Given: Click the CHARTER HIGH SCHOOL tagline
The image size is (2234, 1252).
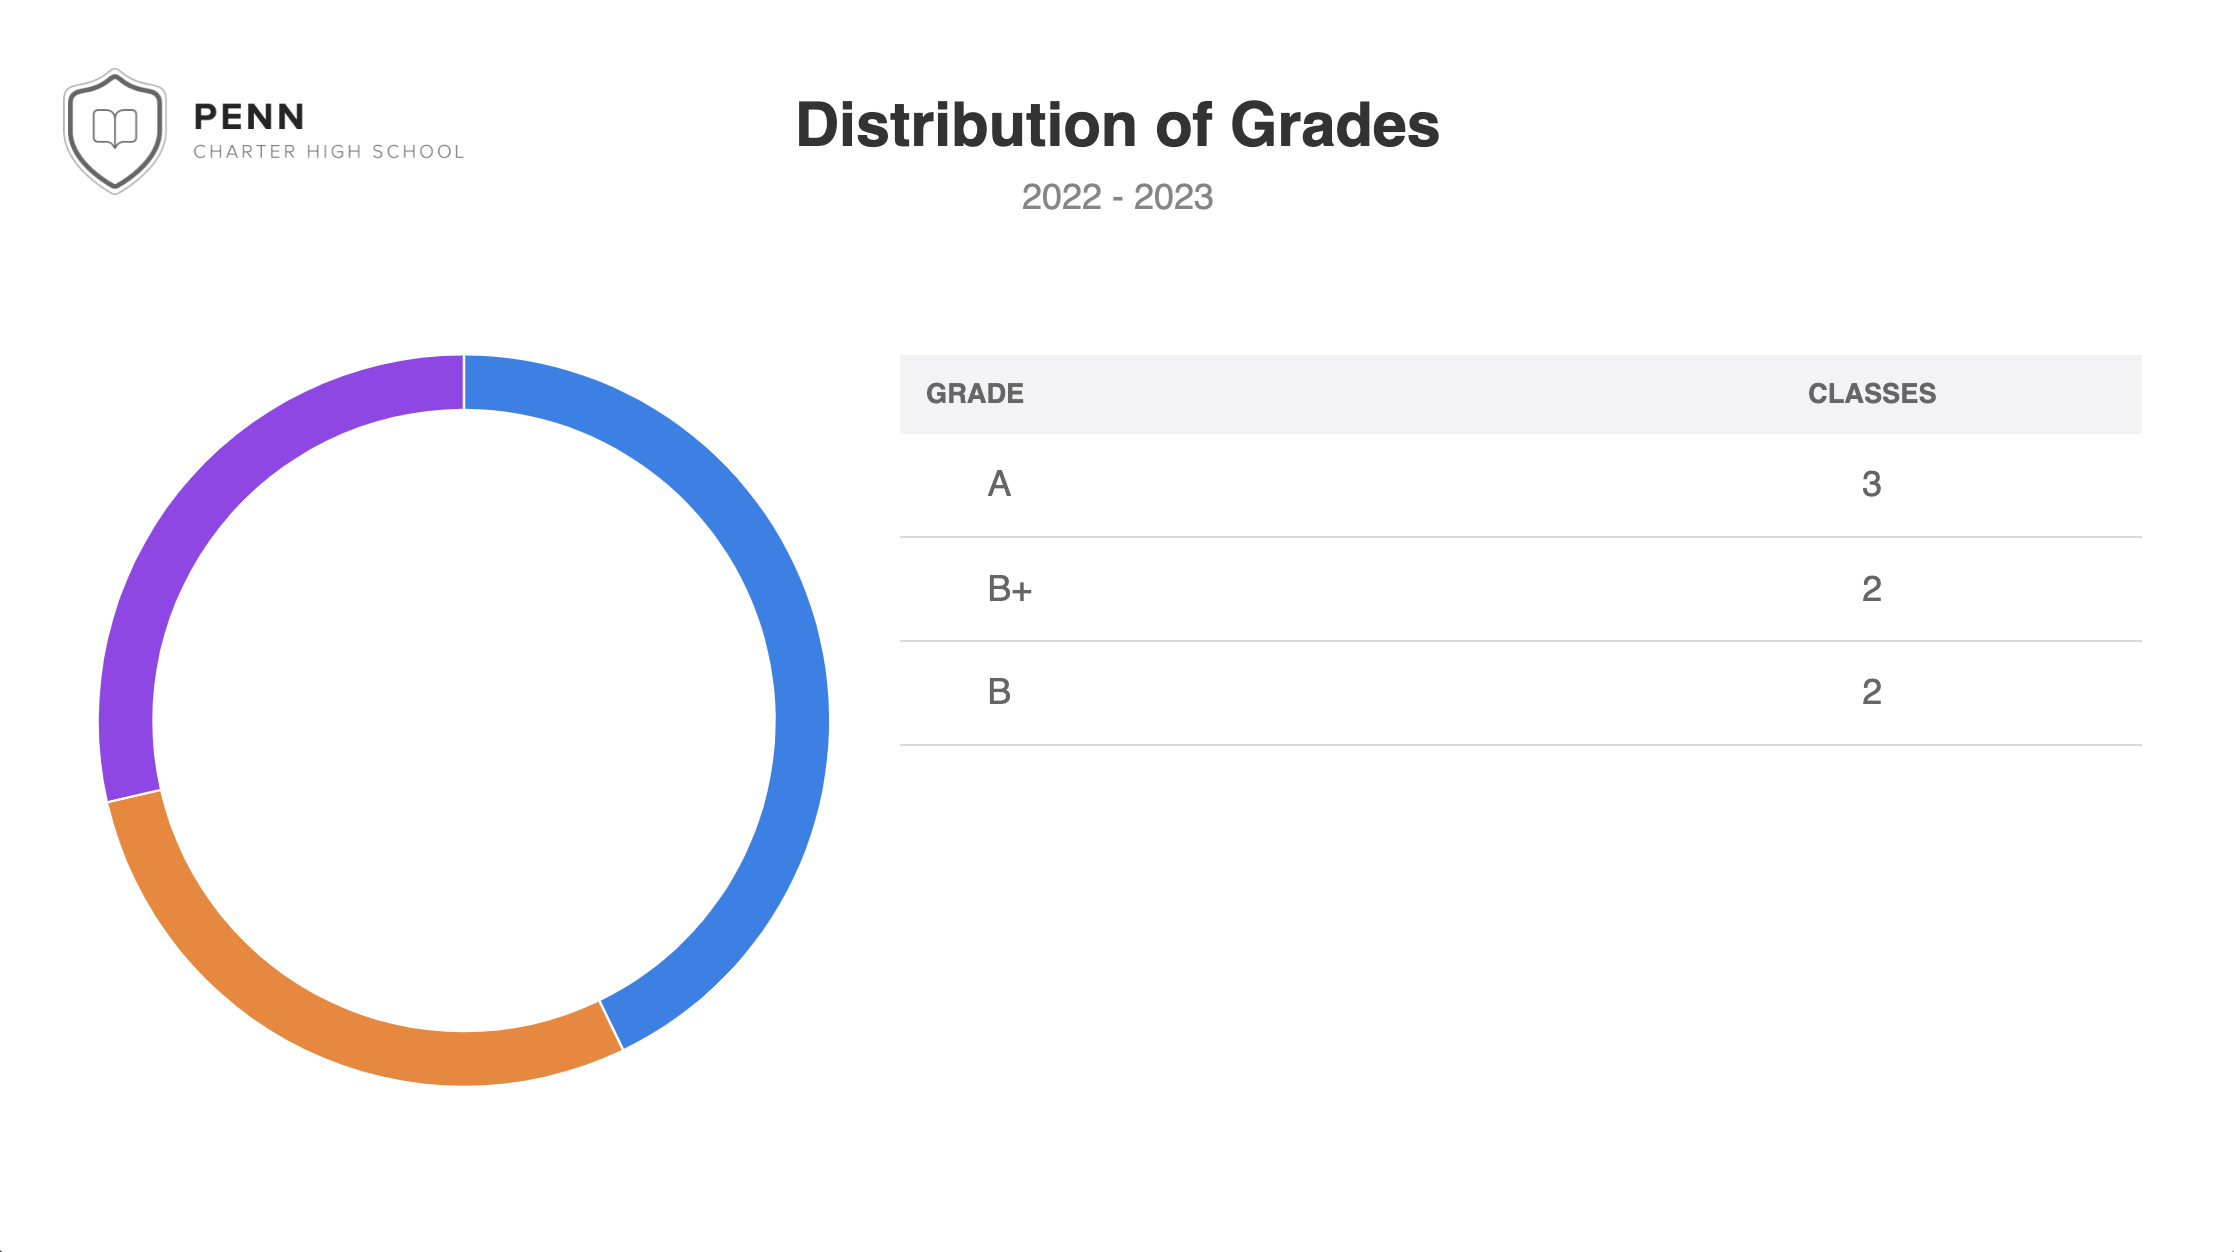Looking at the screenshot, I should (329, 152).
